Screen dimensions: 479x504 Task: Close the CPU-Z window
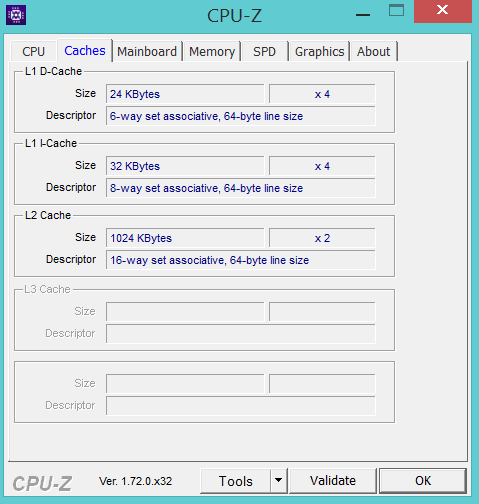tap(443, 11)
